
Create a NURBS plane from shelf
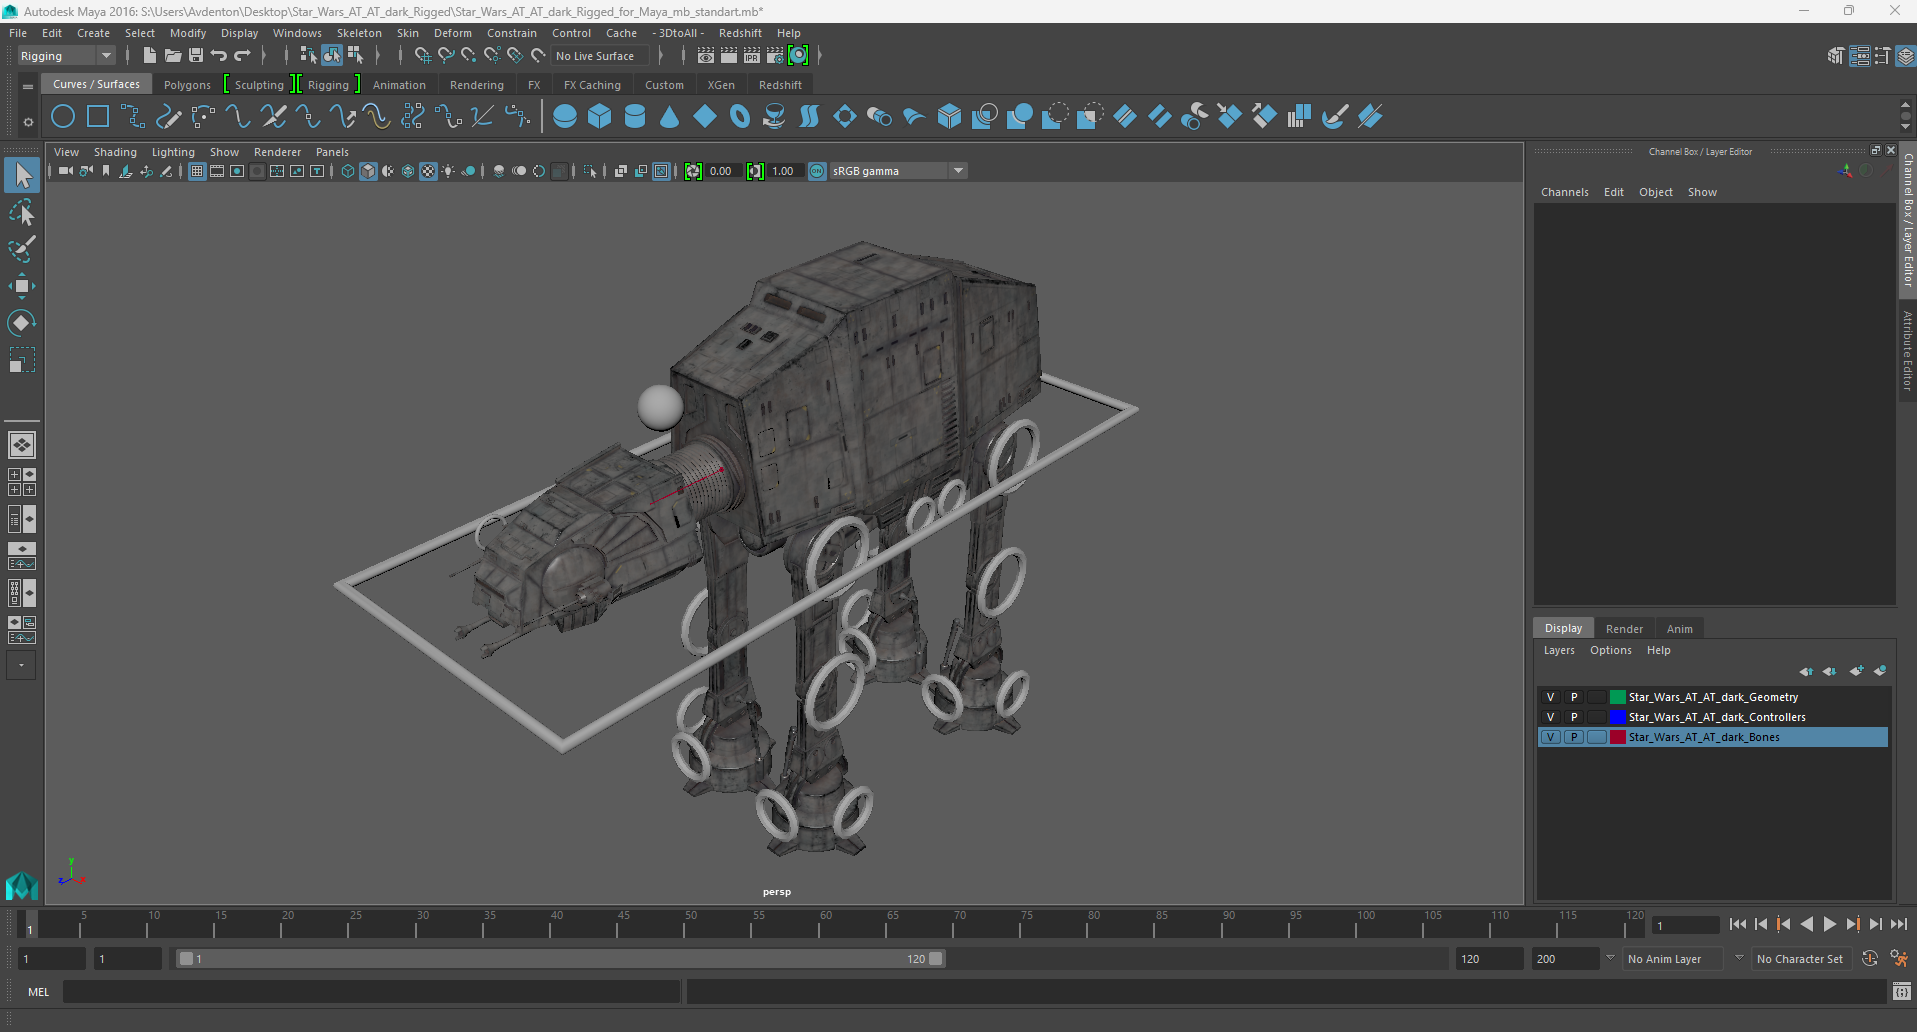coord(705,117)
